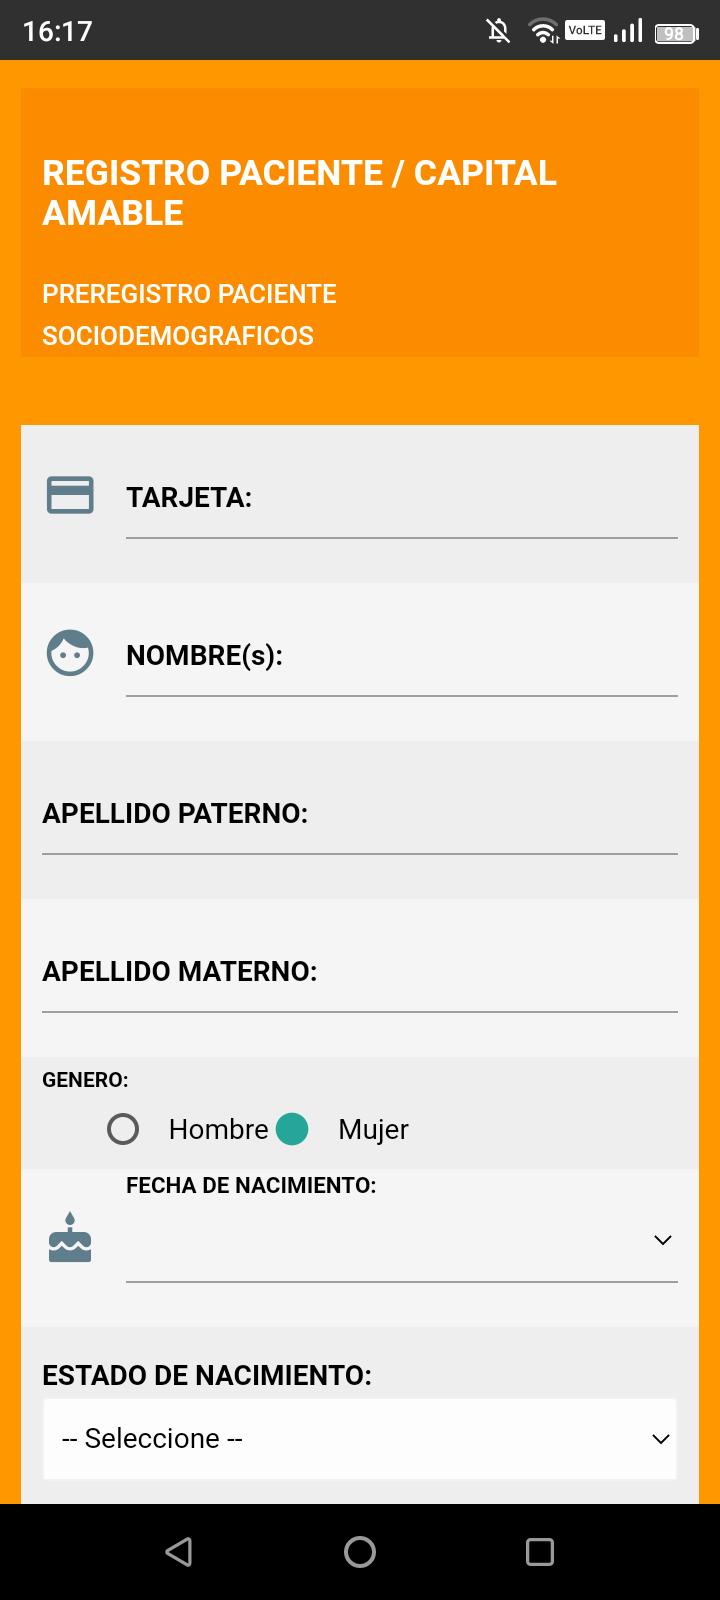Tap the battery indicator in status bar
This screenshot has width=720, height=1600.
pyautogui.click(x=676, y=33)
